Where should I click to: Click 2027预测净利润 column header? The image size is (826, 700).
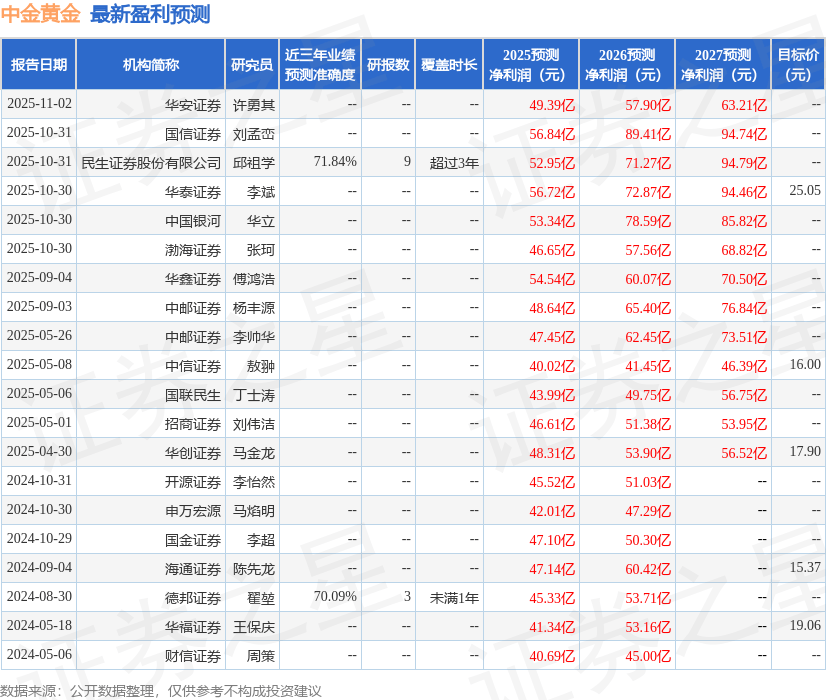pyautogui.click(x=723, y=65)
